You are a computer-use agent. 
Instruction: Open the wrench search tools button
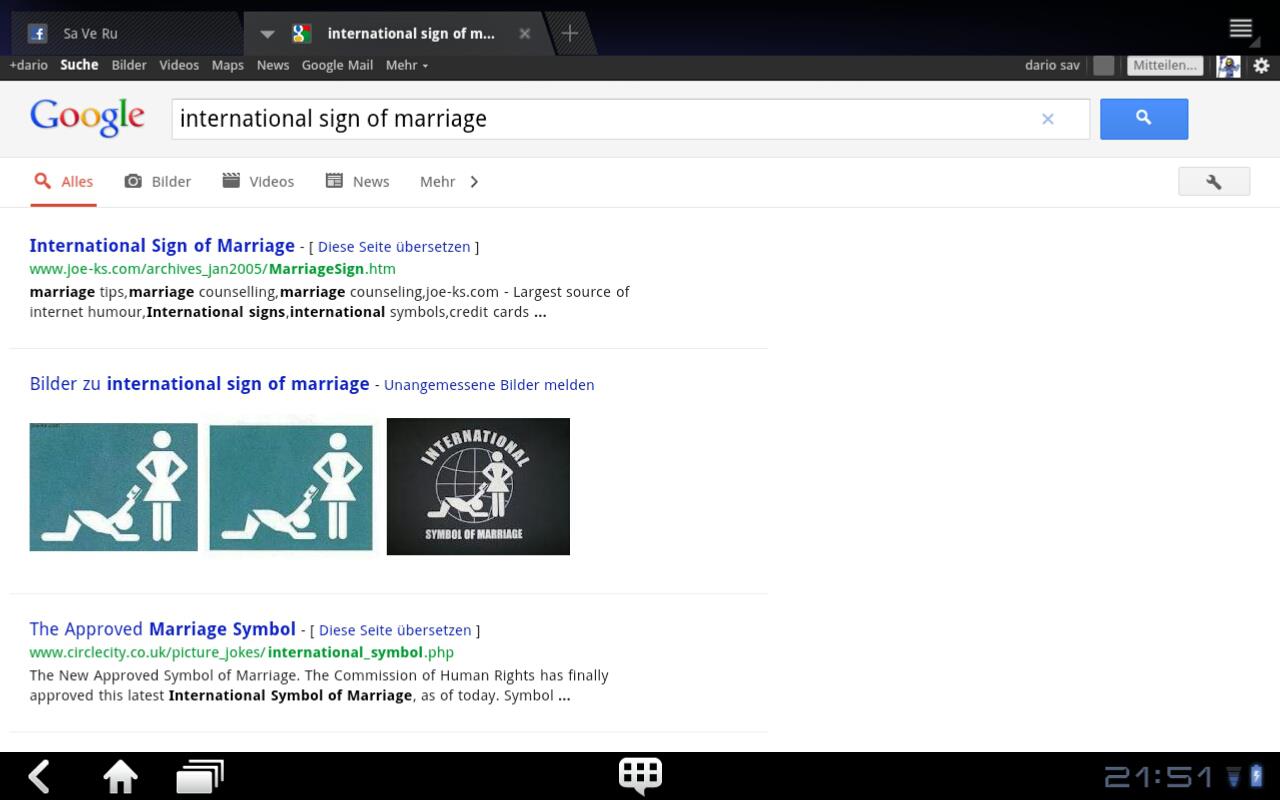pyautogui.click(x=1213, y=181)
